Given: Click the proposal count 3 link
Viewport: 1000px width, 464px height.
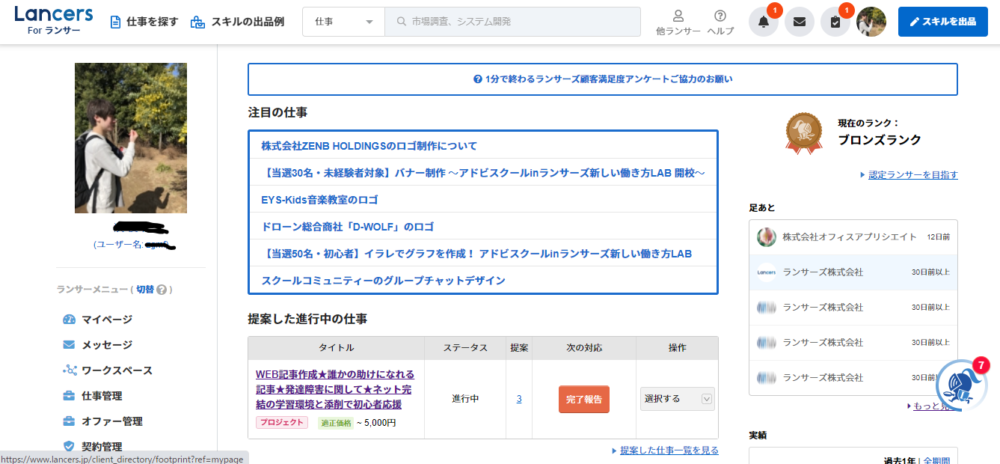Looking at the screenshot, I should (x=519, y=399).
